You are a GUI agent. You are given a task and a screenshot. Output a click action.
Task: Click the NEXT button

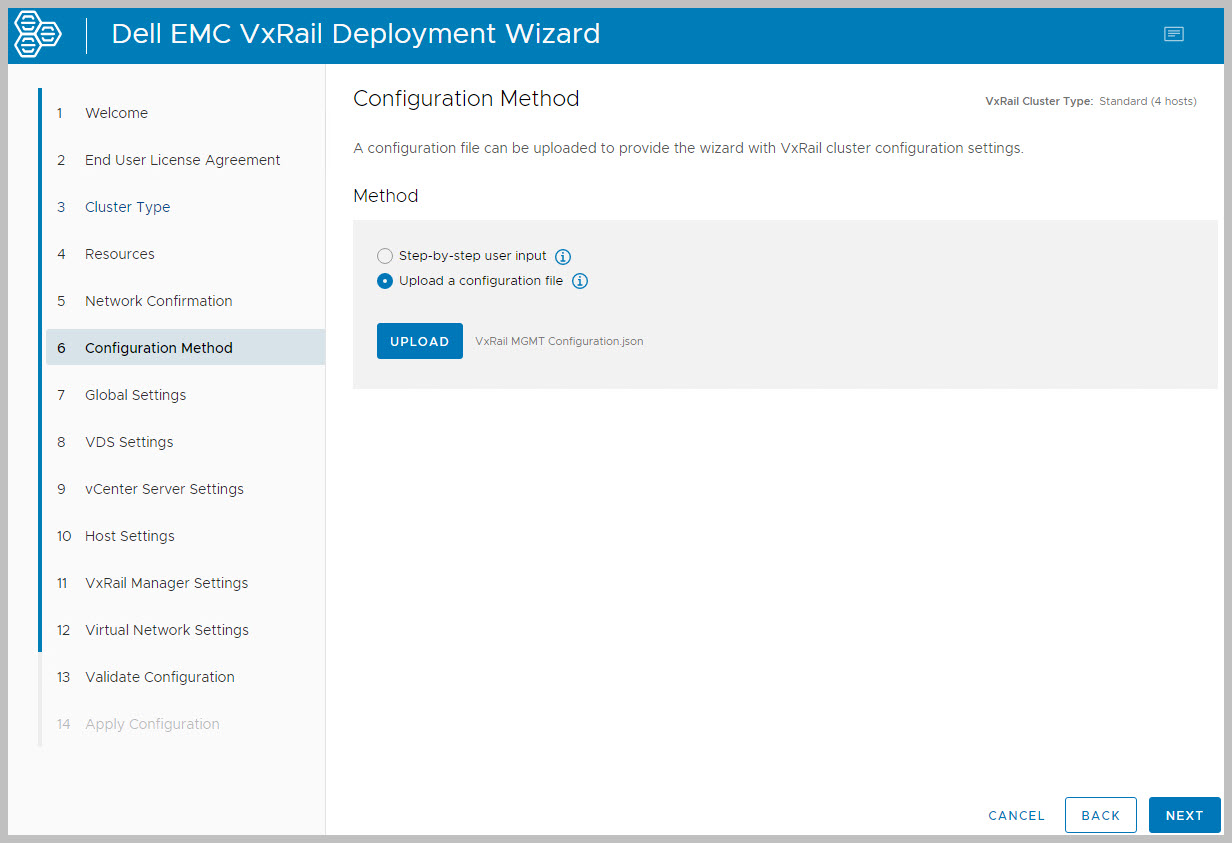1184,815
